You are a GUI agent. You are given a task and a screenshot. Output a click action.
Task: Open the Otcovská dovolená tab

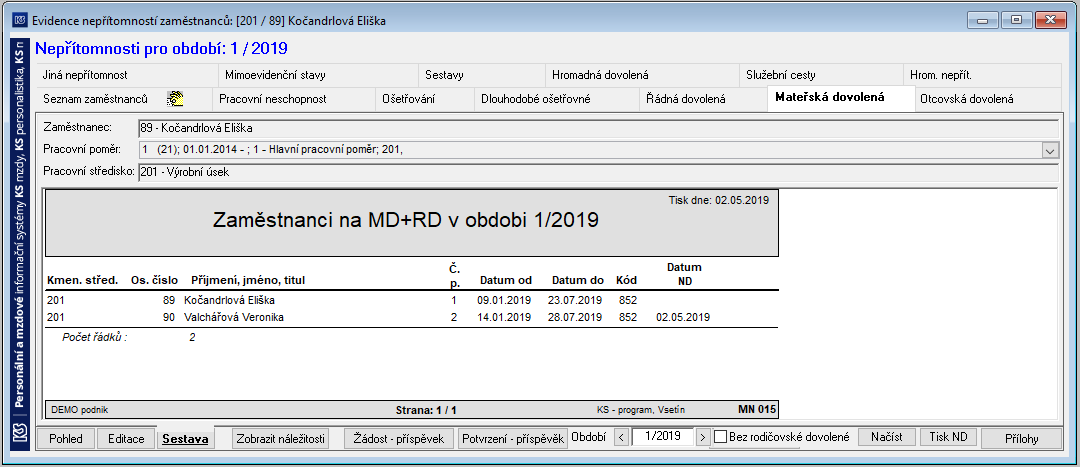[987, 99]
